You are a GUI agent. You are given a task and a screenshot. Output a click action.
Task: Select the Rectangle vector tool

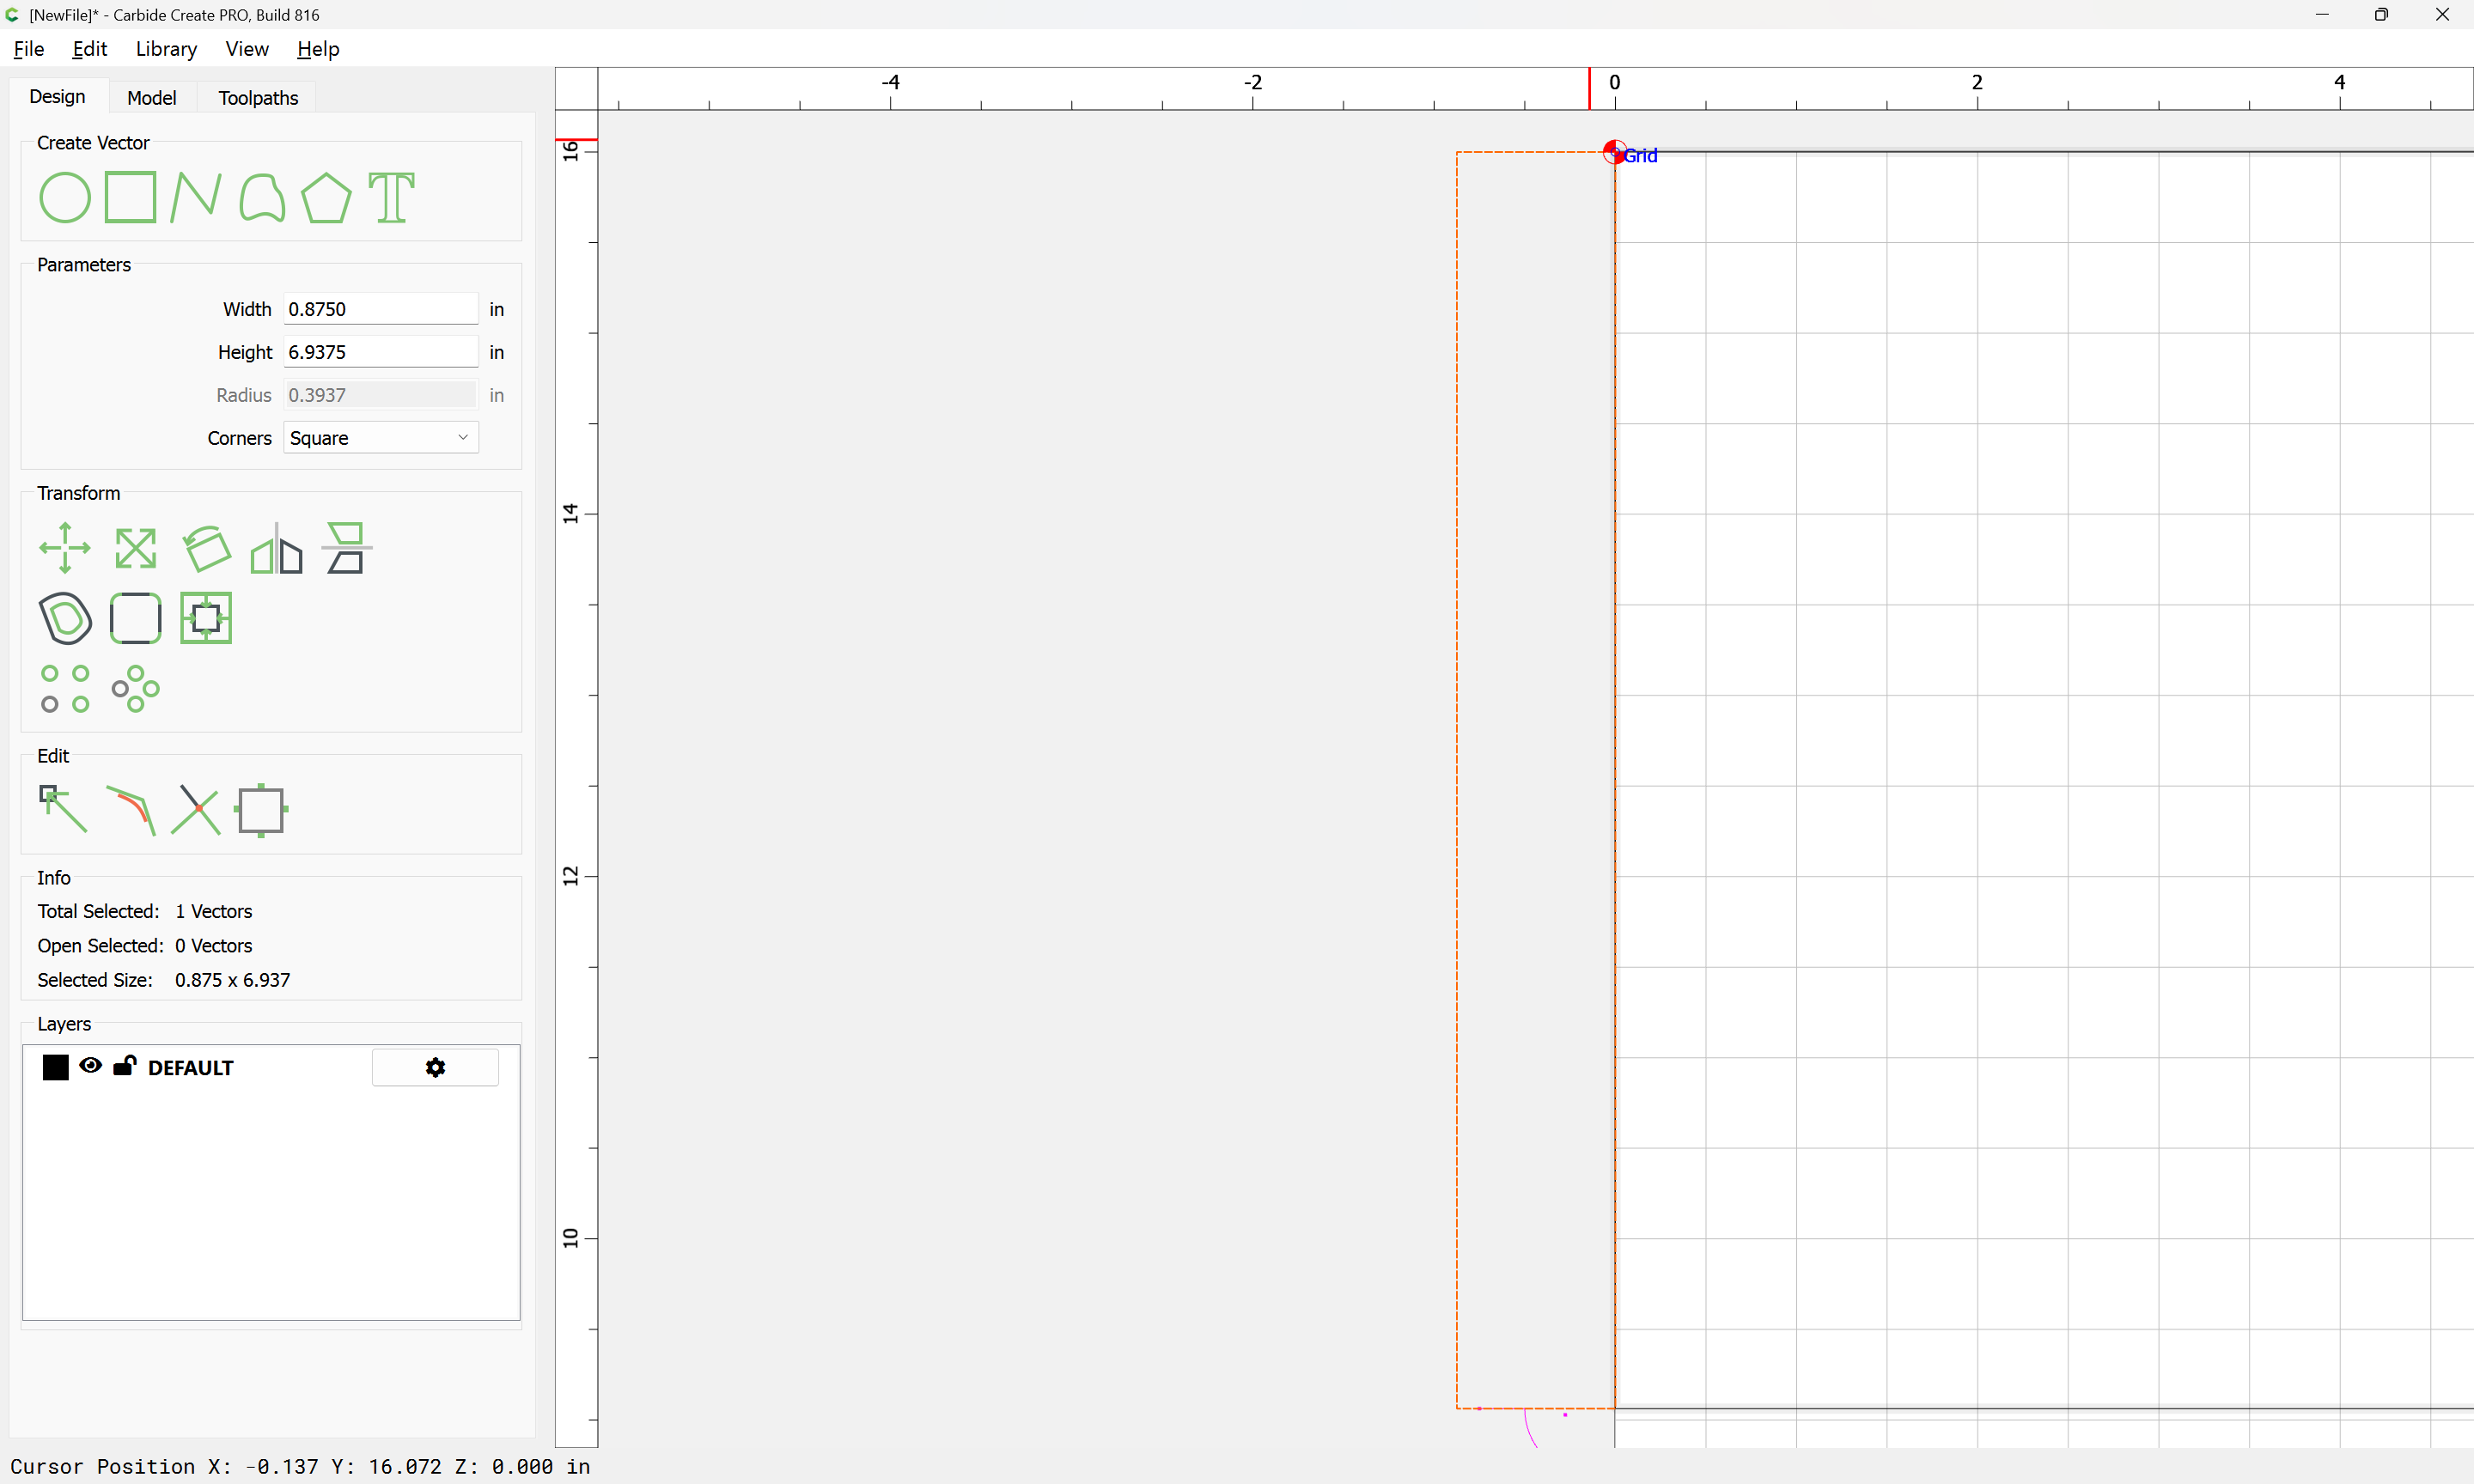click(x=131, y=197)
